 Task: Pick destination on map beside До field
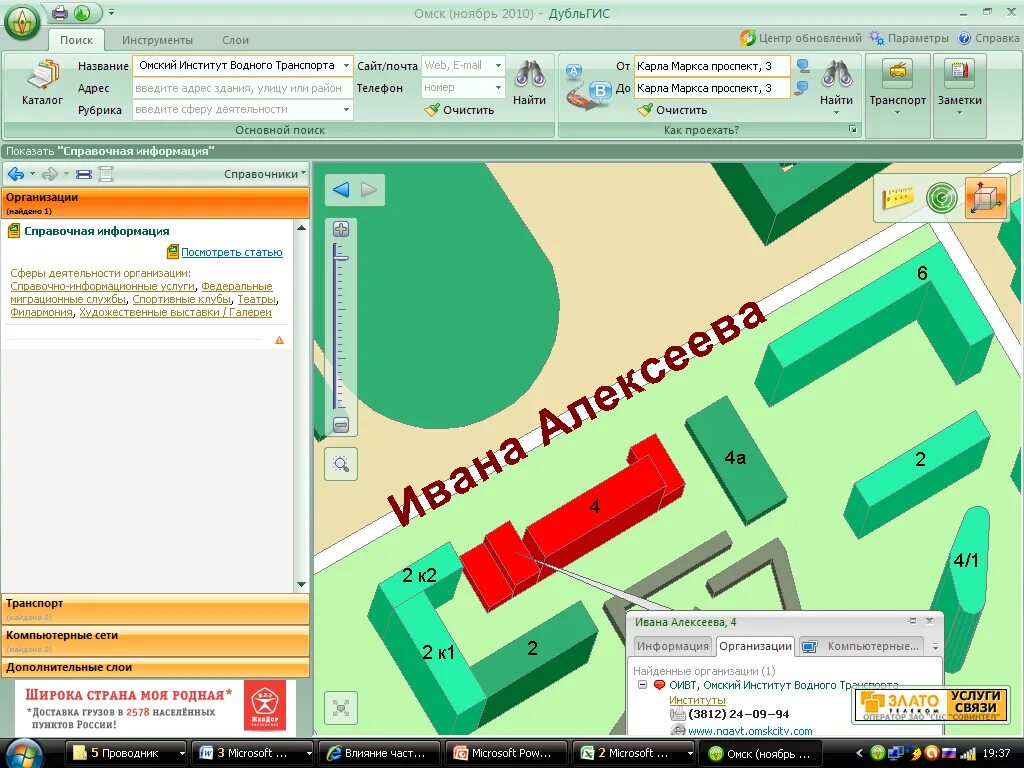(x=803, y=88)
